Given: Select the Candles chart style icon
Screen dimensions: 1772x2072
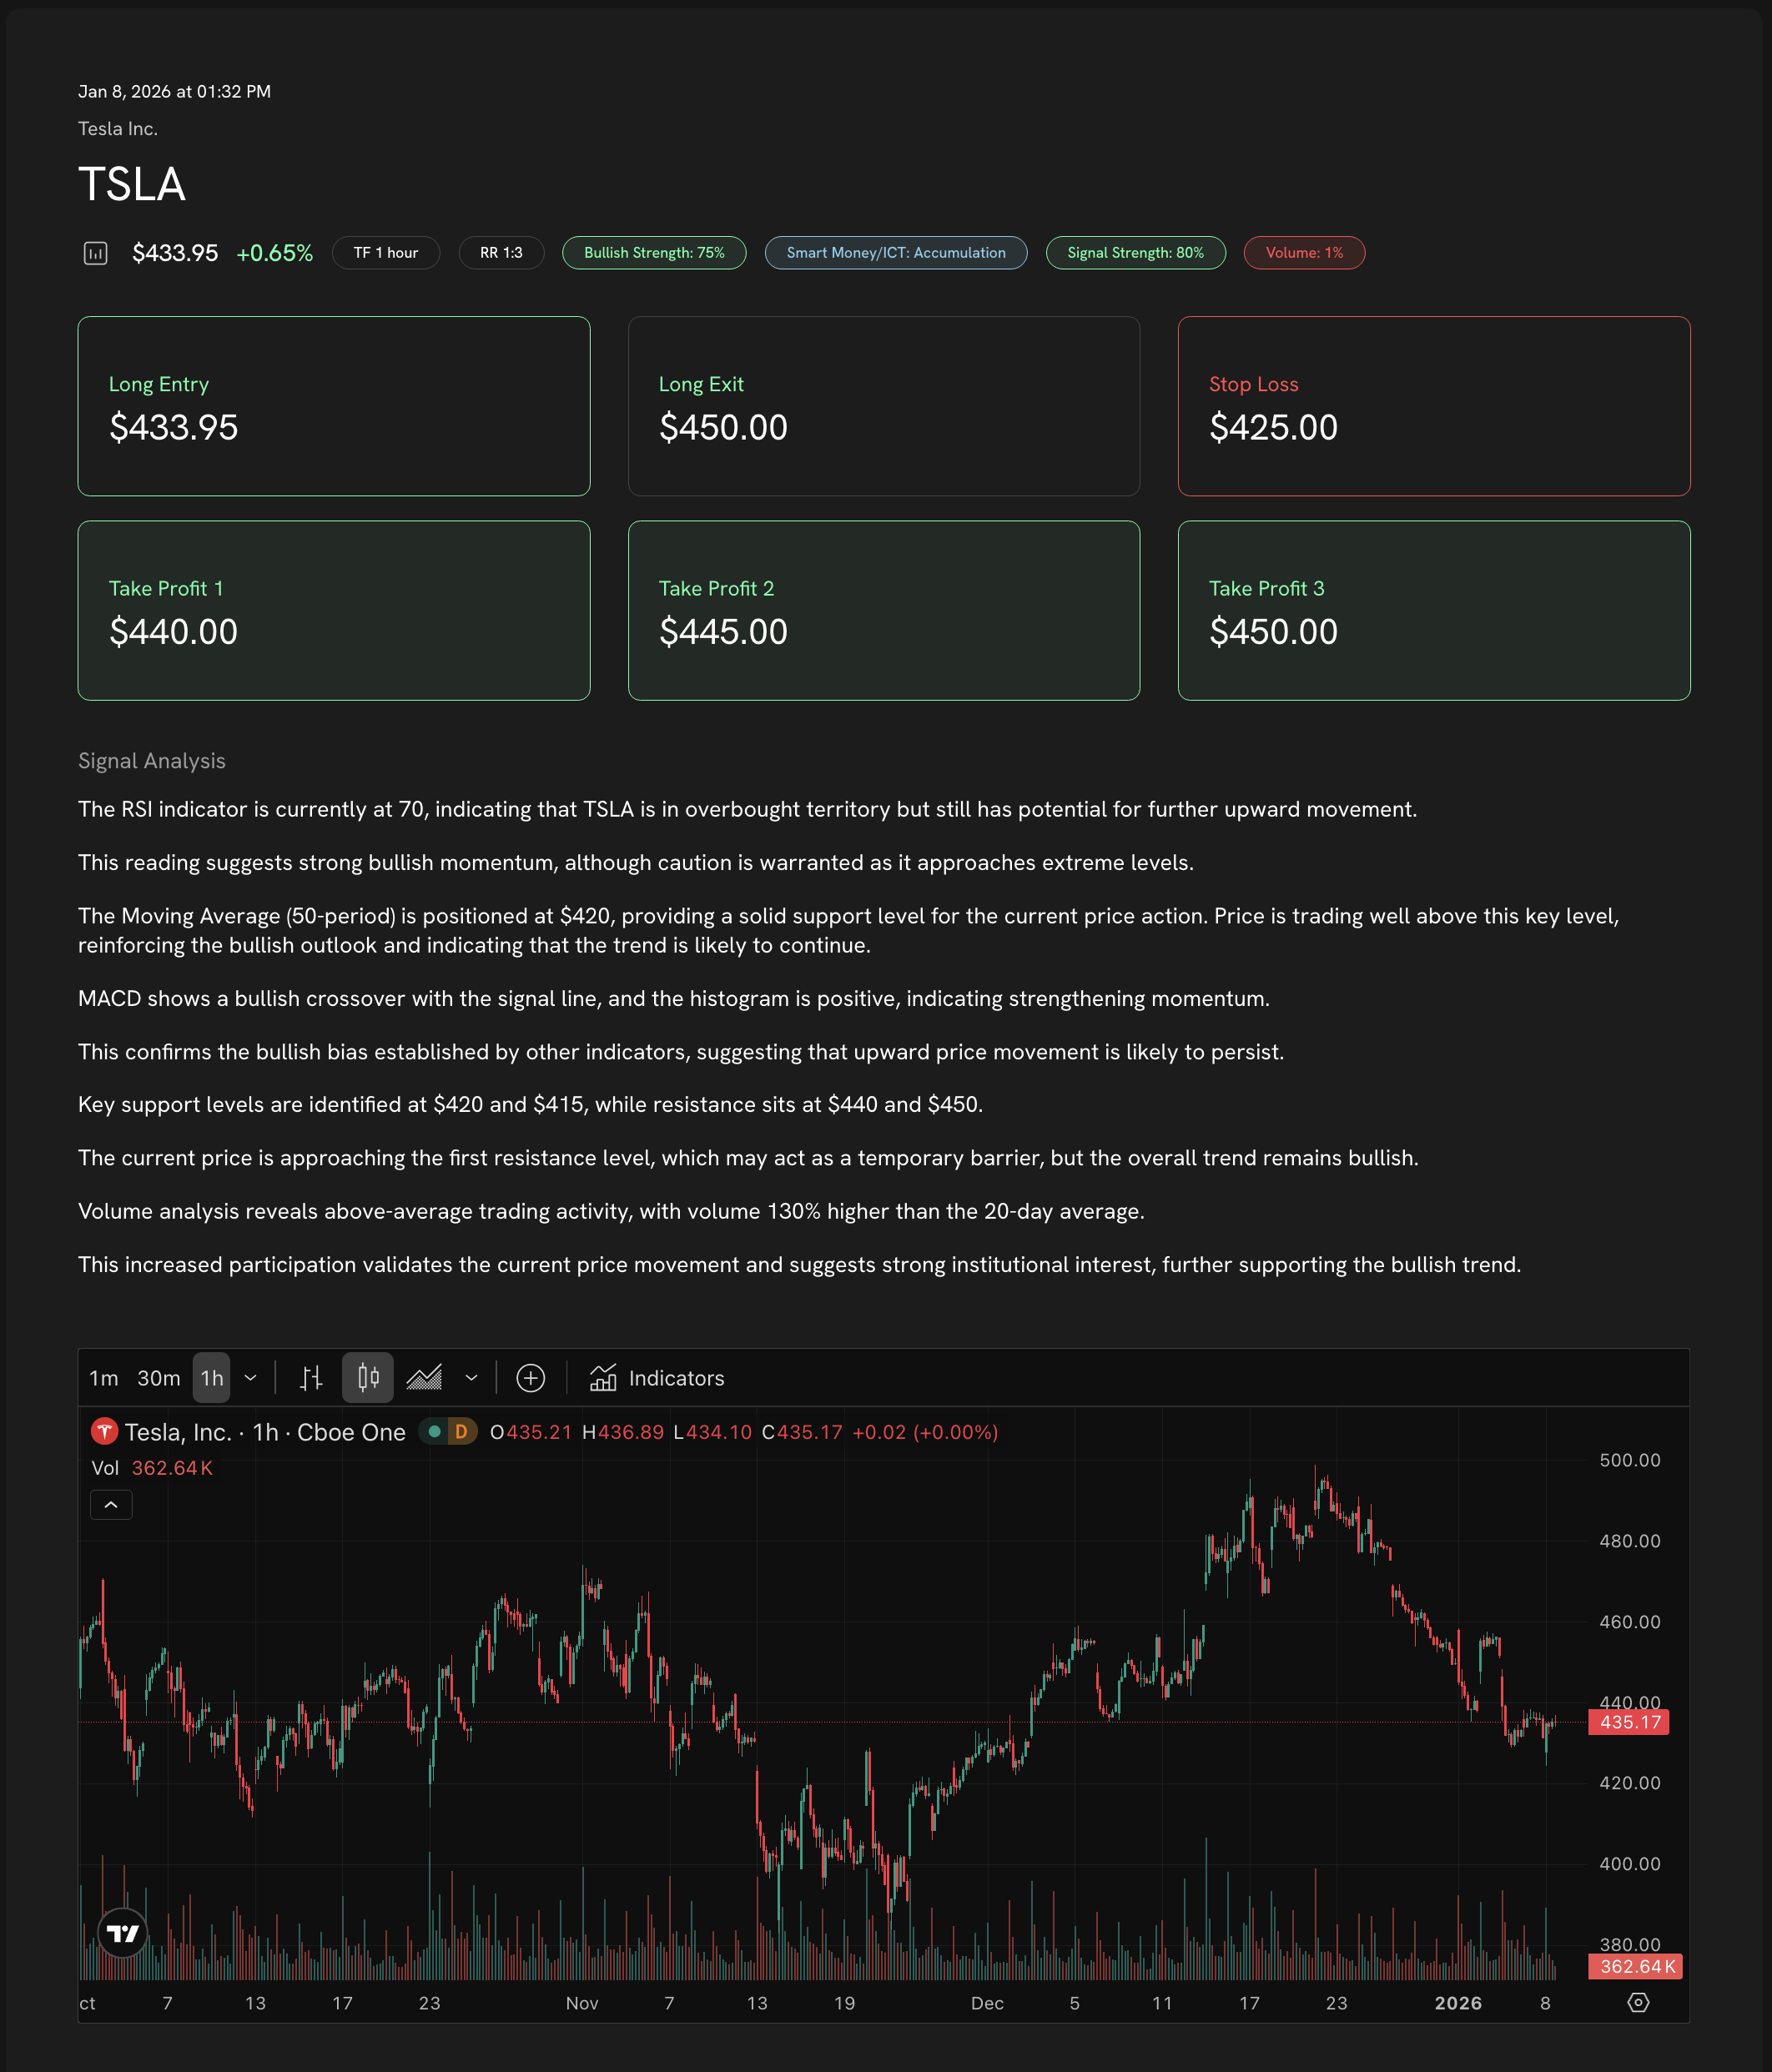Looking at the screenshot, I should click(x=368, y=1378).
